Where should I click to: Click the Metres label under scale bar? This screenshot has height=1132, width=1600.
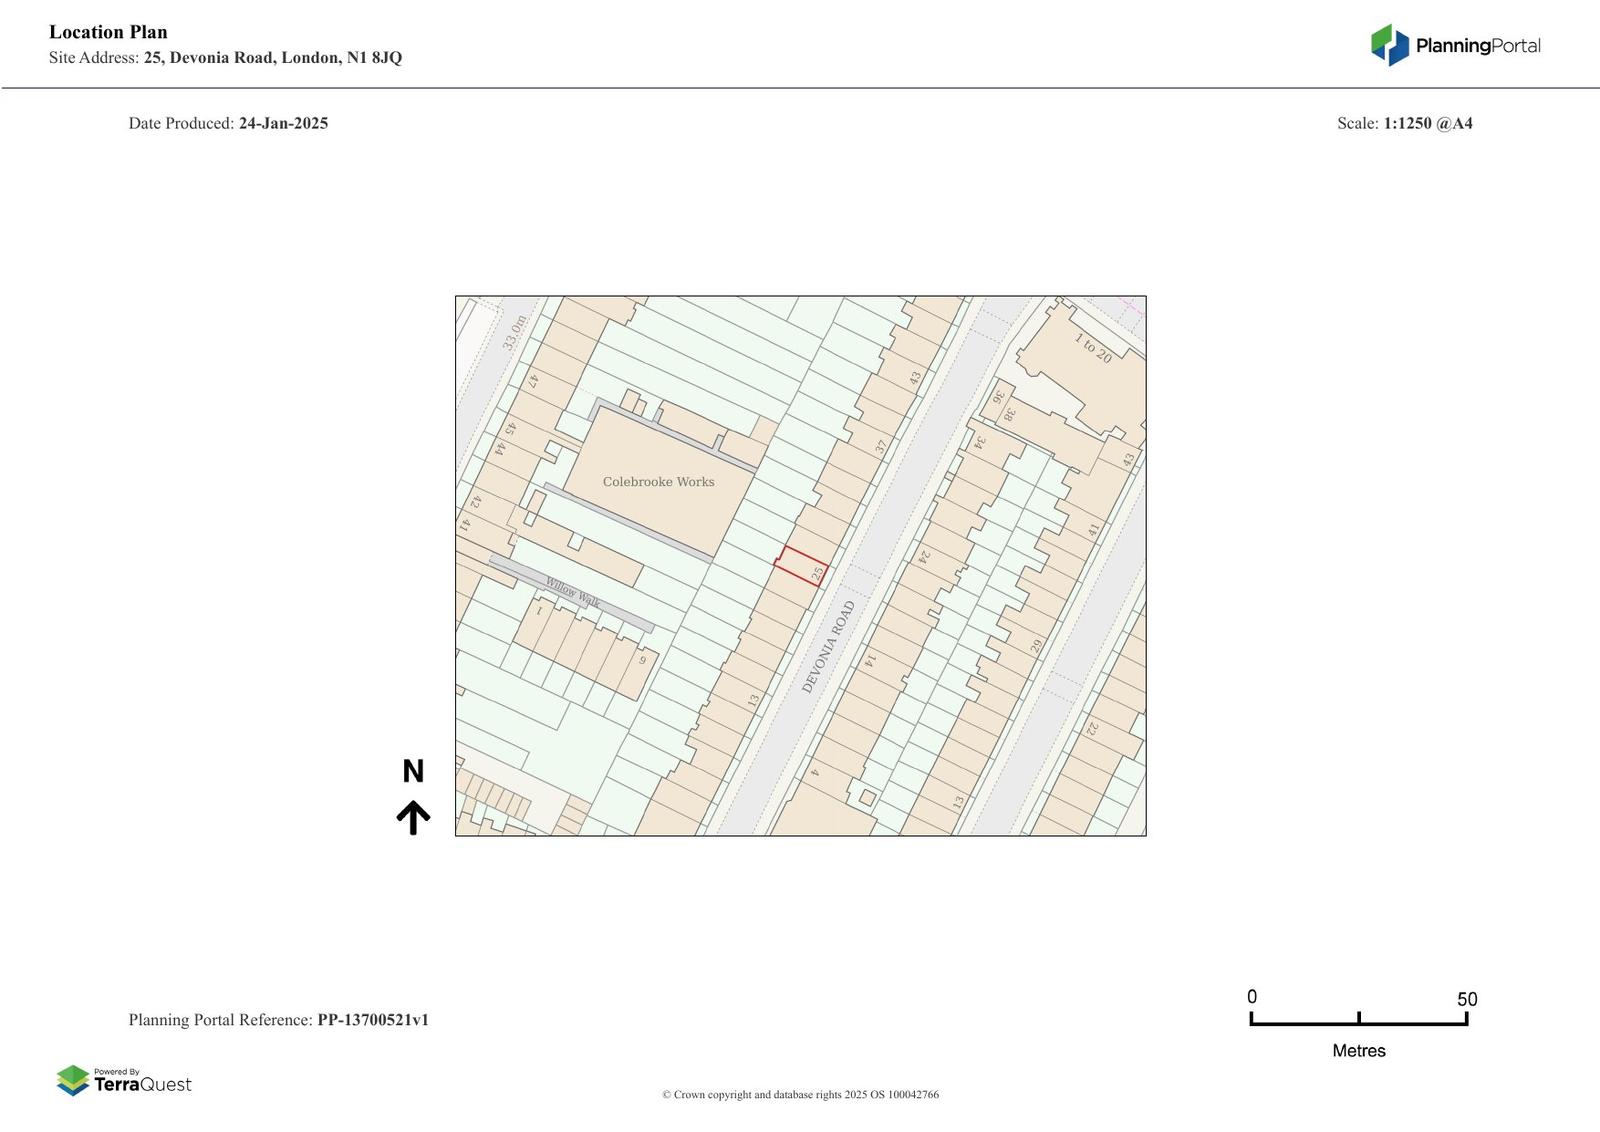coord(1358,1051)
